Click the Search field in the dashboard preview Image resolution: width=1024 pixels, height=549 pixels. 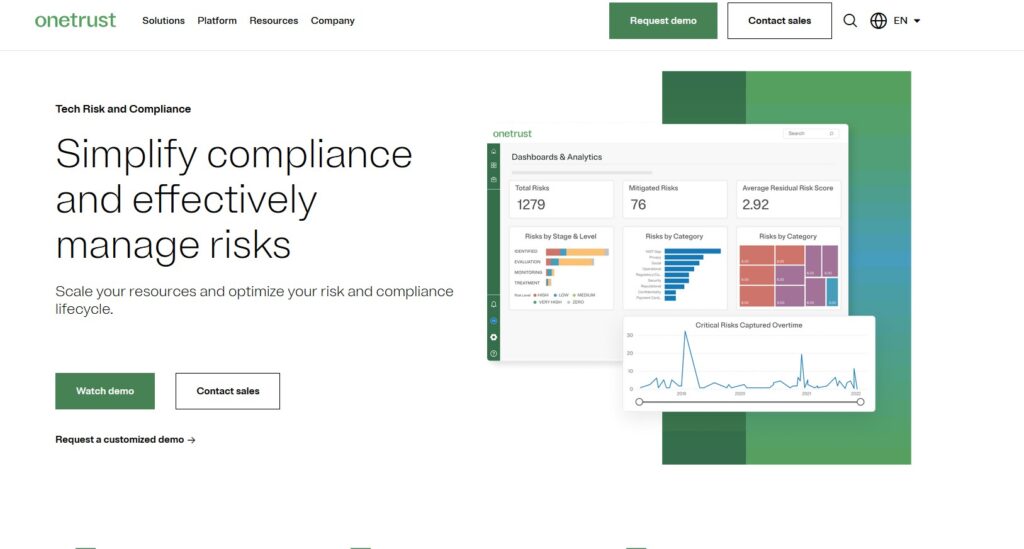point(810,133)
